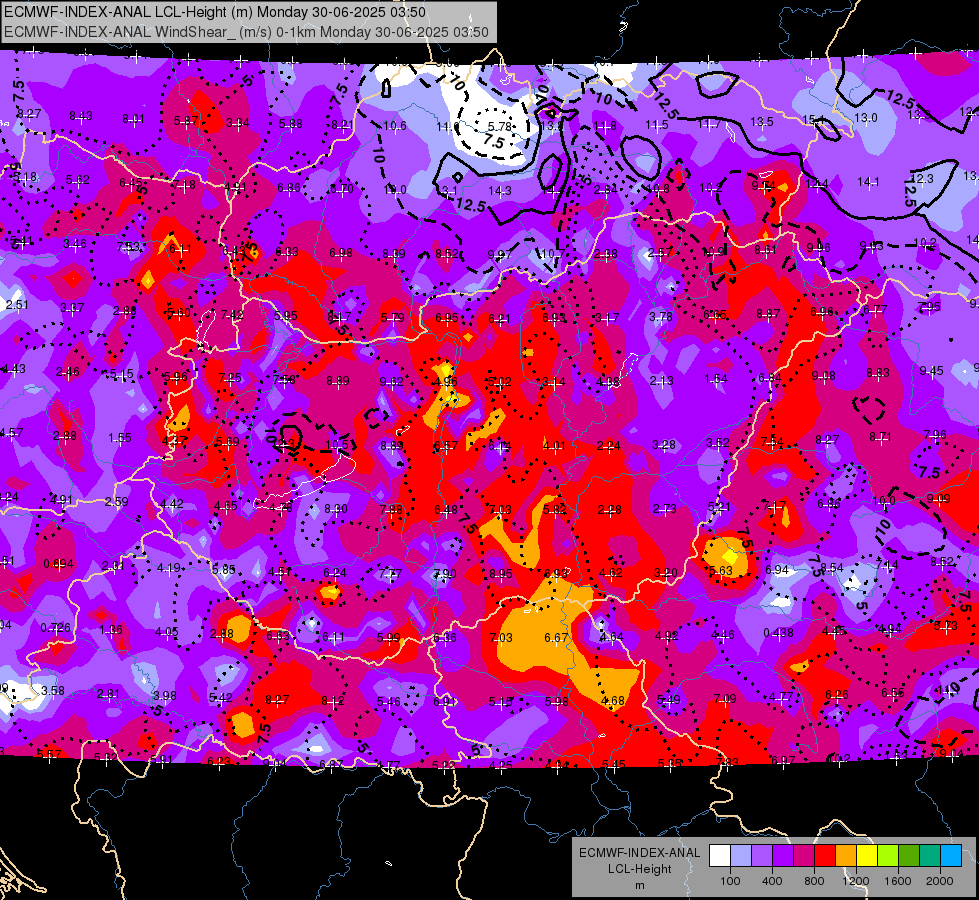Image resolution: width=979 pixels, height=900 pixels.
Task: Click the legend label 1600
Action: tap(898, 881)
